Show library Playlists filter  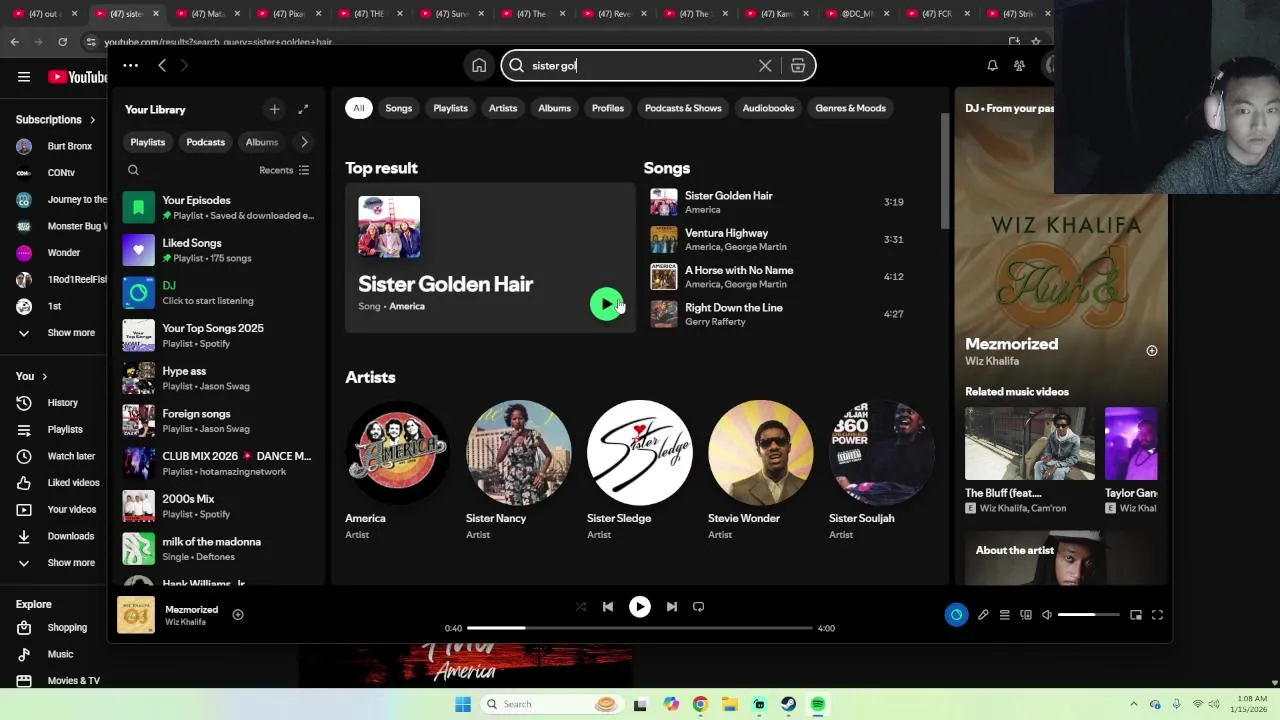[147, 142]
